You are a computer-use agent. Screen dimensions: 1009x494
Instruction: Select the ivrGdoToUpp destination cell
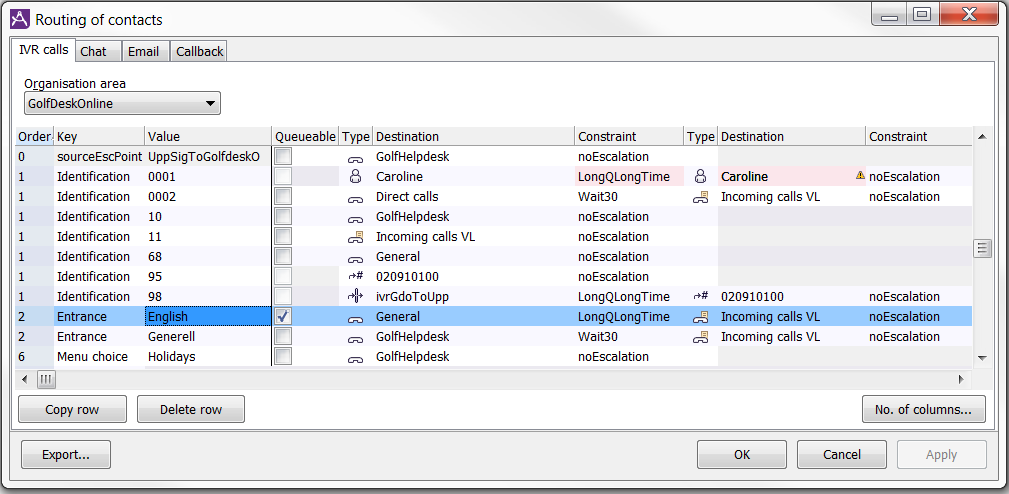click(x=474, y=297)
